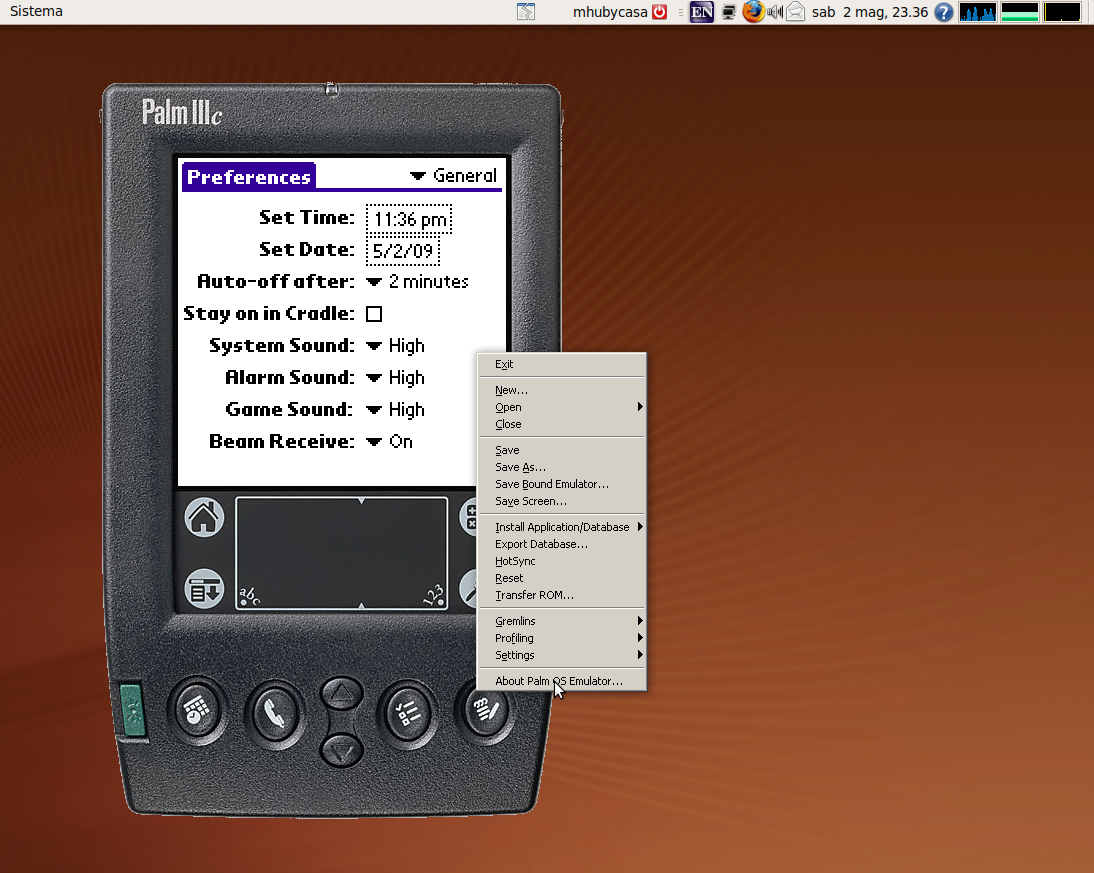Open the General category dropdown
The height and width of the screenshot is (873, 1094).
(454, 176)
